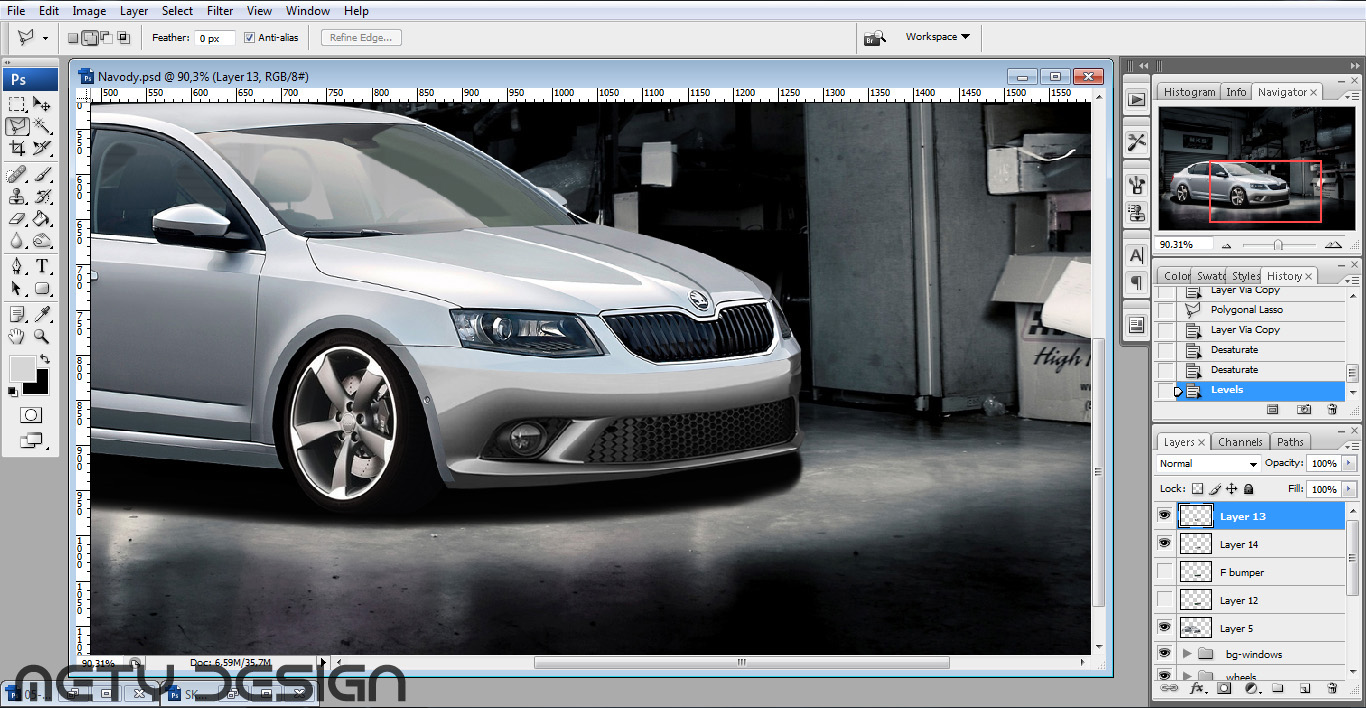Toggle the Anti-alias checkbox
This screenshot has width=1366, height=708.
pyautogui.click(x=250, y=38)
